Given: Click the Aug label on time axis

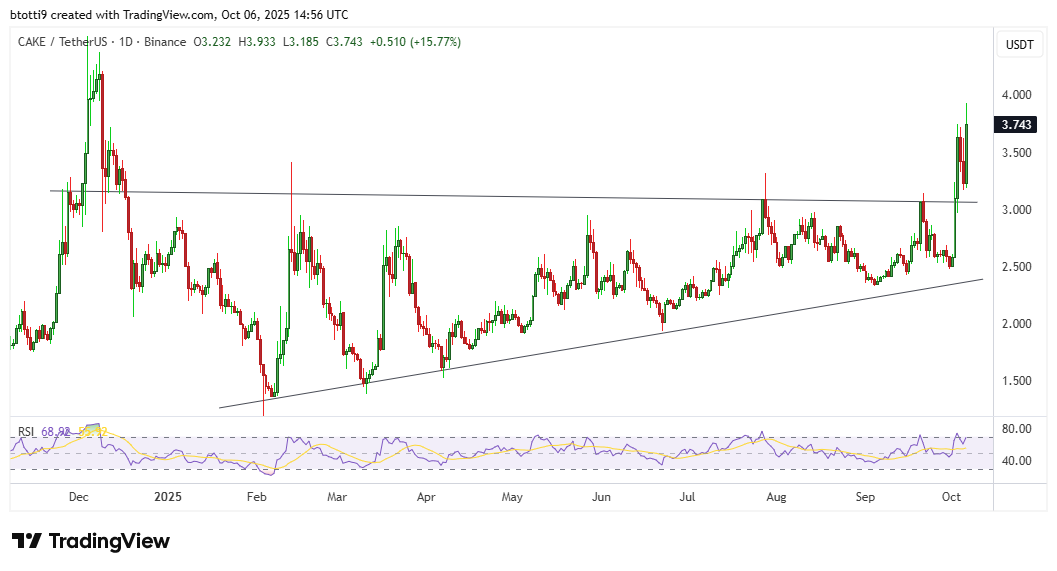Looking at the screenshot, I should pos(776,496).
